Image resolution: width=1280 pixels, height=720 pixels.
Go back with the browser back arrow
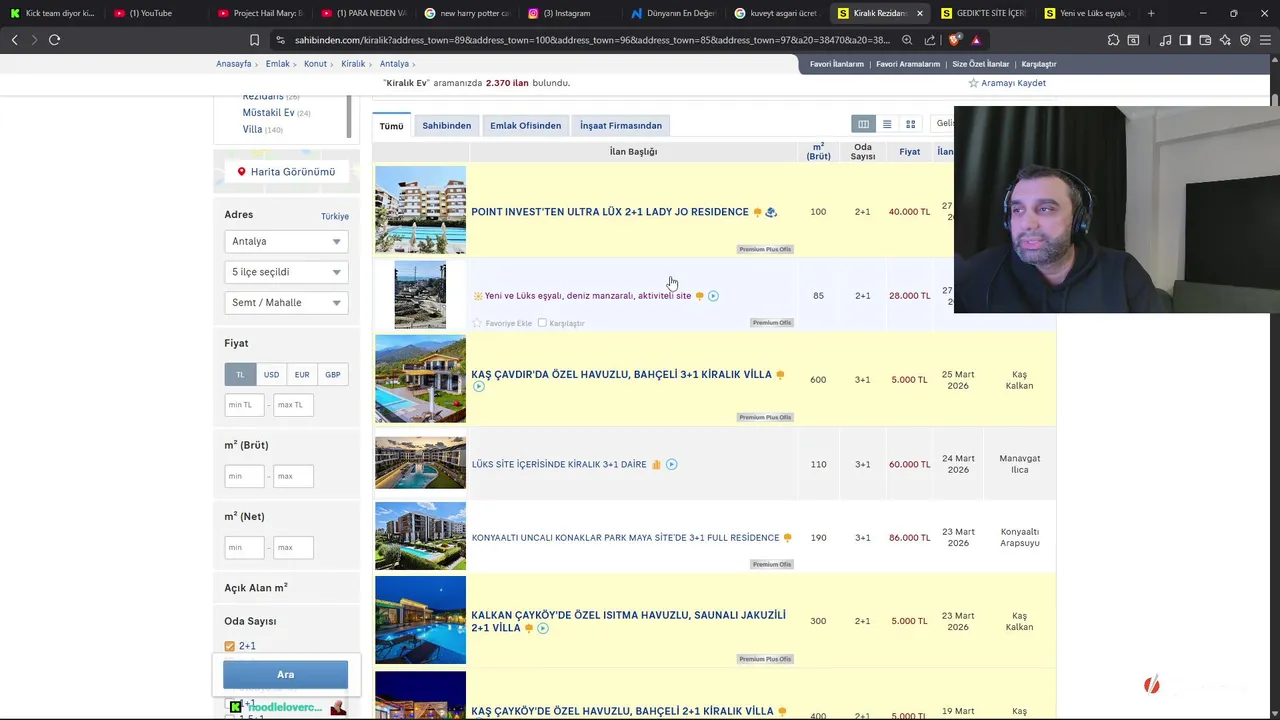click(15, 40)
